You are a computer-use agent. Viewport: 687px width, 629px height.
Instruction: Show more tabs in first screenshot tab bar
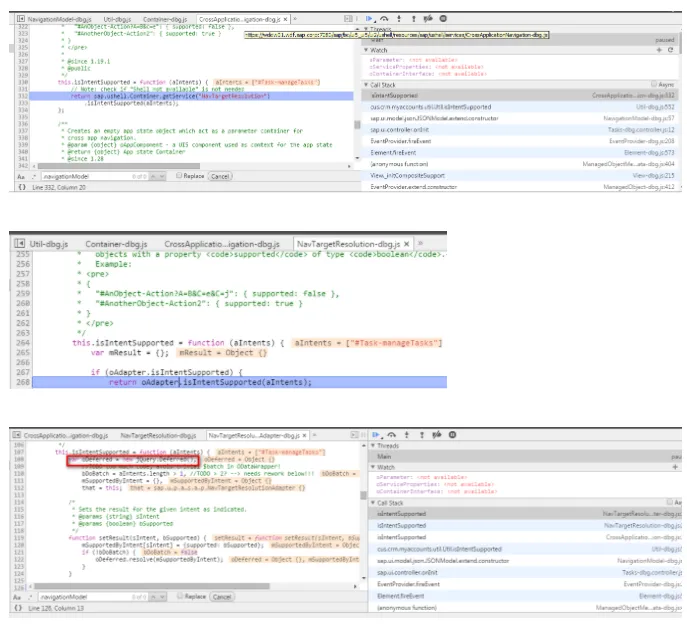pos(295,19)
